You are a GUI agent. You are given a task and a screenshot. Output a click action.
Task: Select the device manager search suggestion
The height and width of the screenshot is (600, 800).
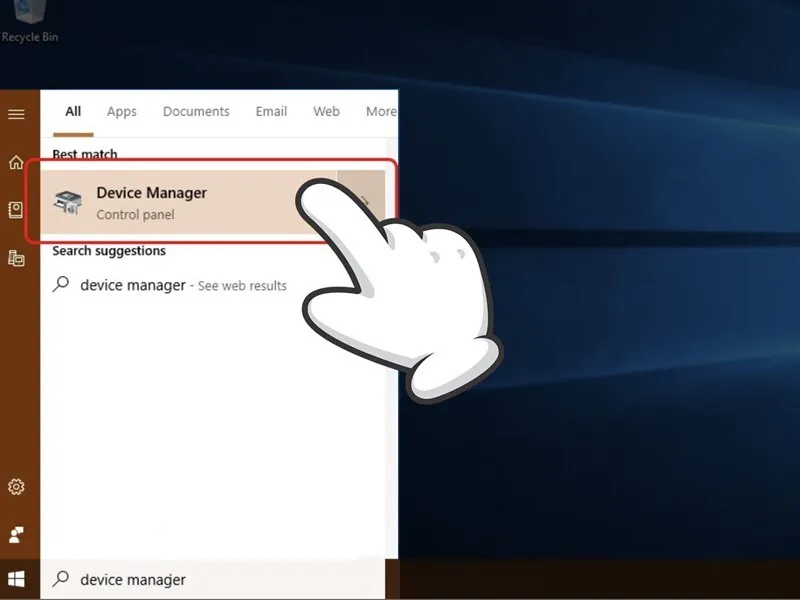[x=132, y=285]
